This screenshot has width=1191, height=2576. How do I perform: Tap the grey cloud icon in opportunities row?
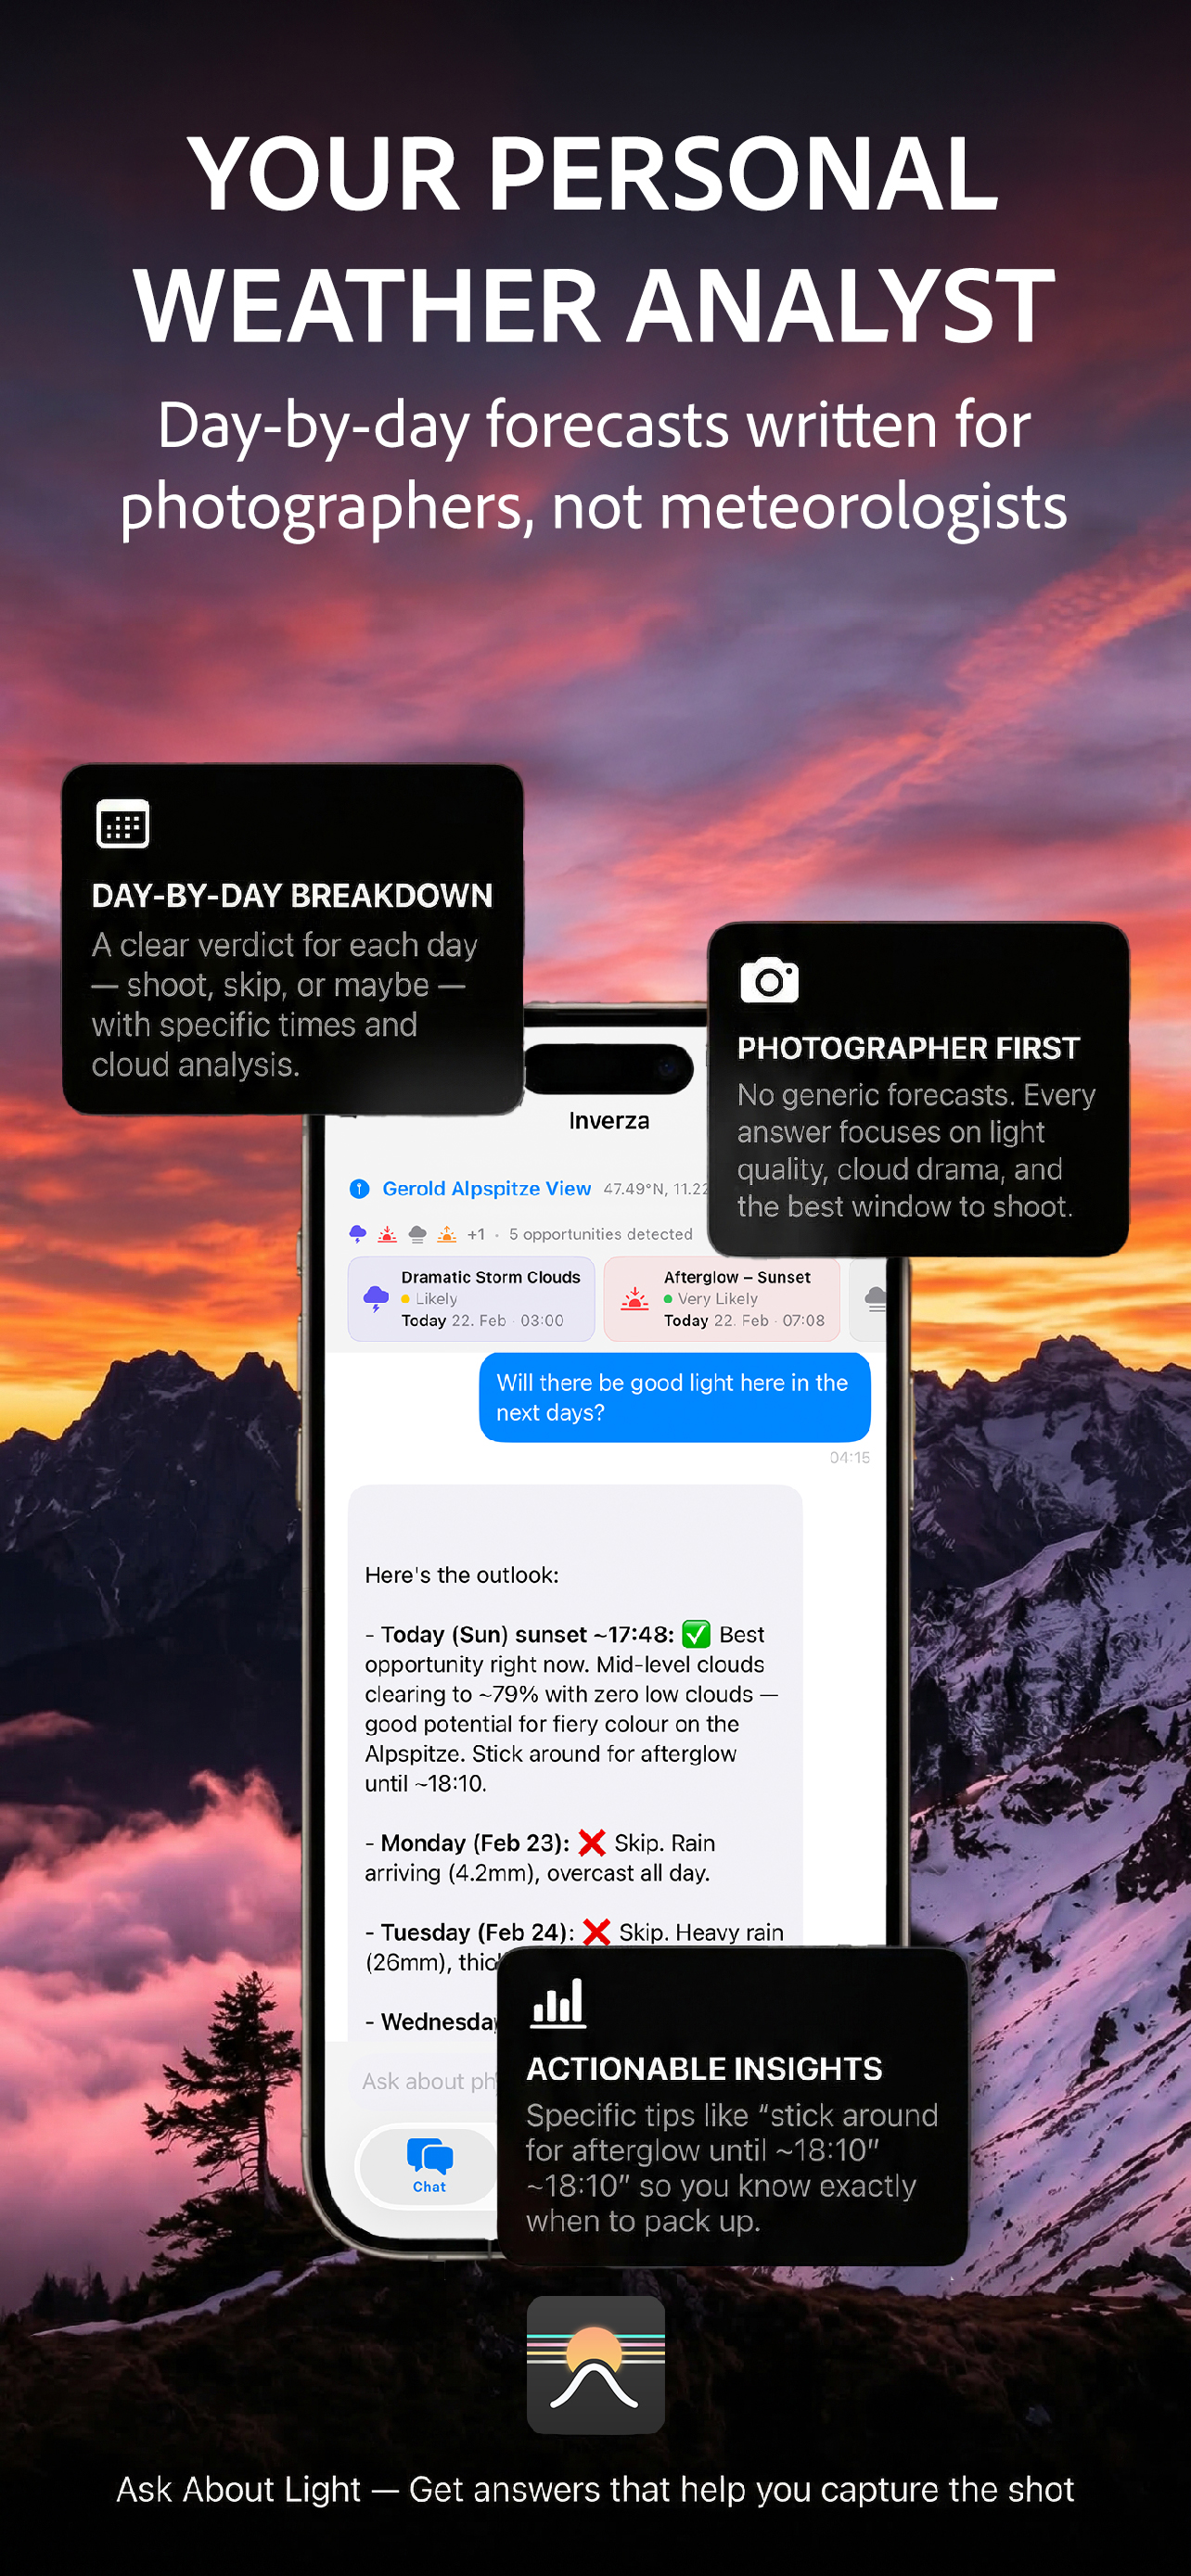418,1234
